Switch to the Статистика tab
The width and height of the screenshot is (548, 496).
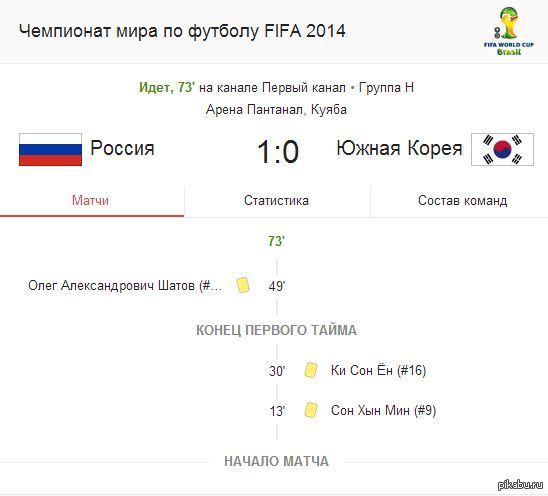pos(276,201)
